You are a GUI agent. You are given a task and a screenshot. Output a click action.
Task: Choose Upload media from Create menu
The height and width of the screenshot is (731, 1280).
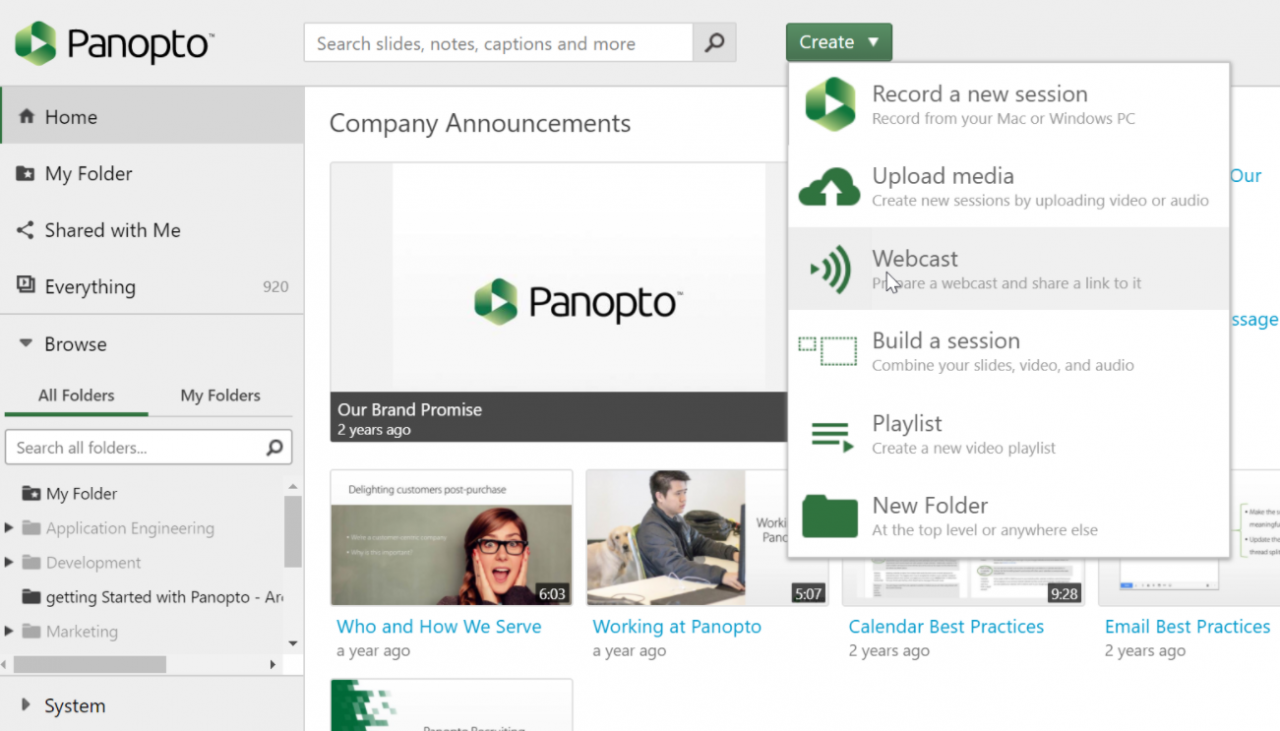point(1008,186)
